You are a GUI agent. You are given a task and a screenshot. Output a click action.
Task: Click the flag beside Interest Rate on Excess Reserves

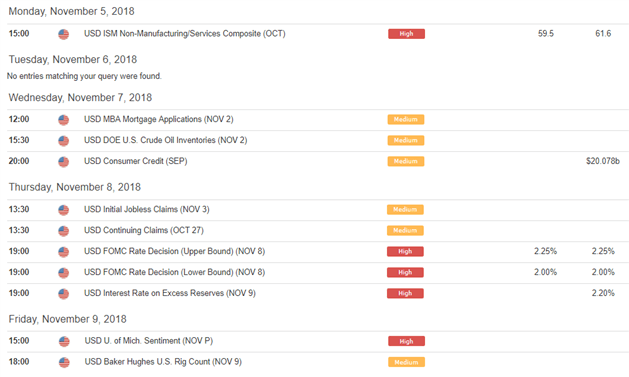point(63,294)
